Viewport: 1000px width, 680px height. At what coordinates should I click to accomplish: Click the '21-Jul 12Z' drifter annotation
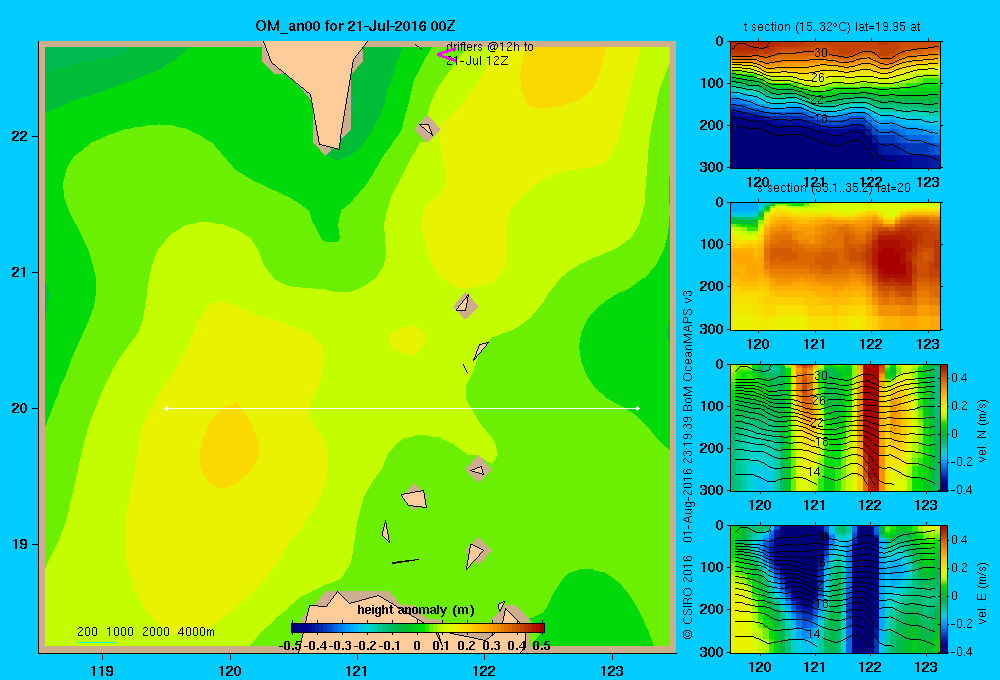(x=477, y=61)
